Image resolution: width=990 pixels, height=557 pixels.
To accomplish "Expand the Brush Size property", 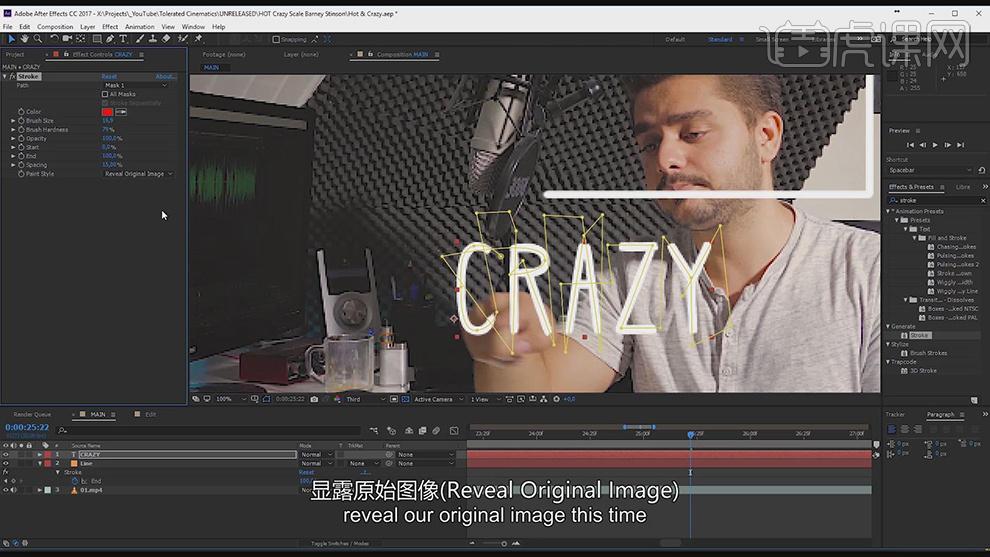I will (13, 121).
